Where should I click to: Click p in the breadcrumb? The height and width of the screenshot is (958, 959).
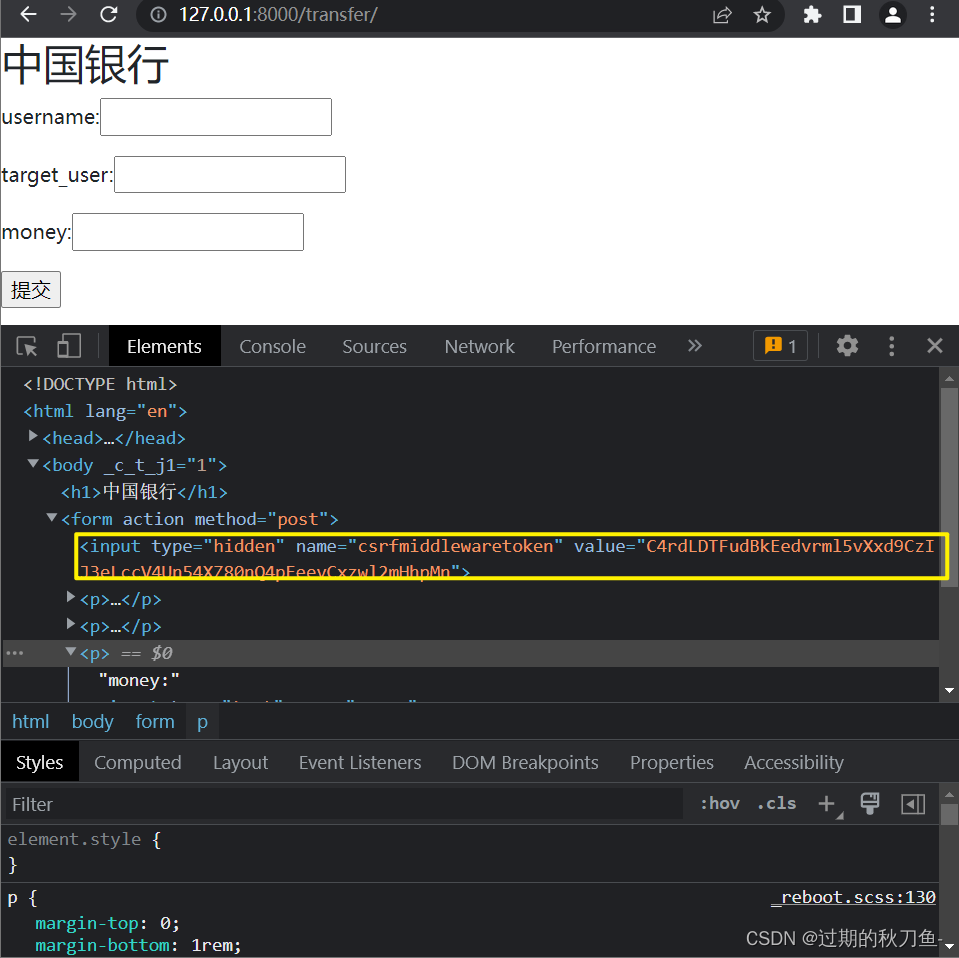point(202,722)
